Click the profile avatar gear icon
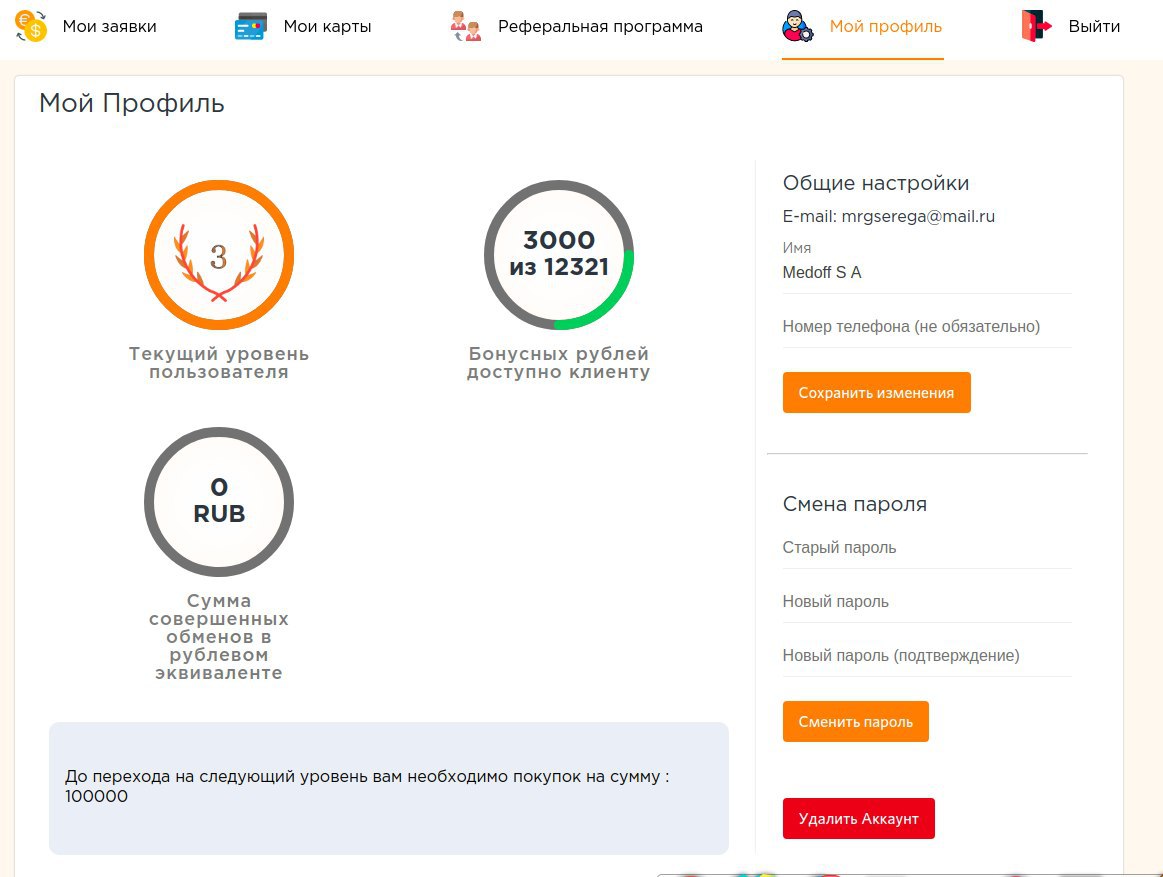Image resolution: width=1163 pixels, height=877 pixels. pos(797,26)
